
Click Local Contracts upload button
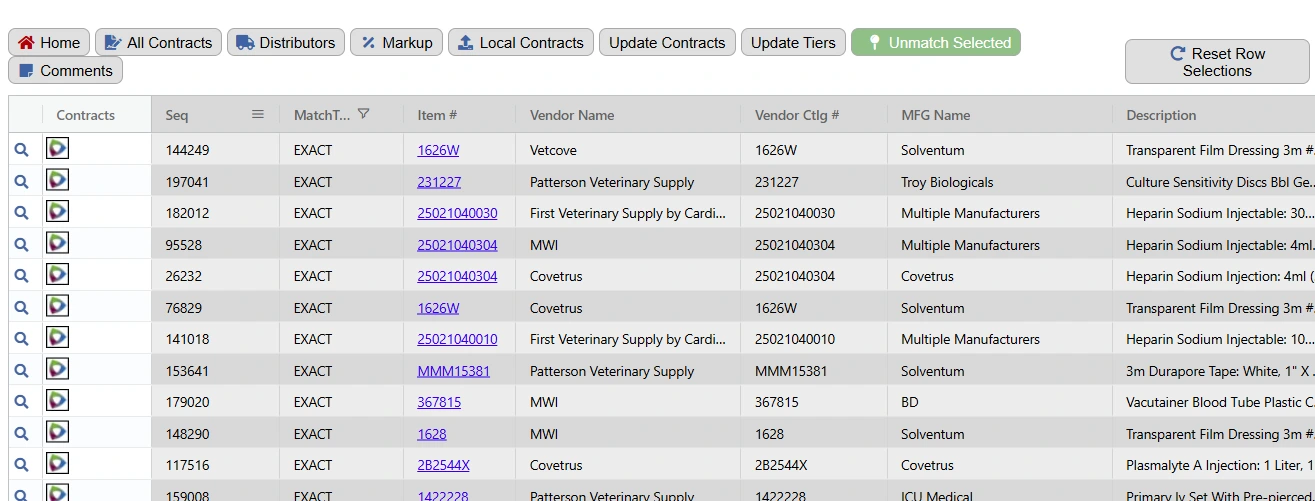(521, 42)
